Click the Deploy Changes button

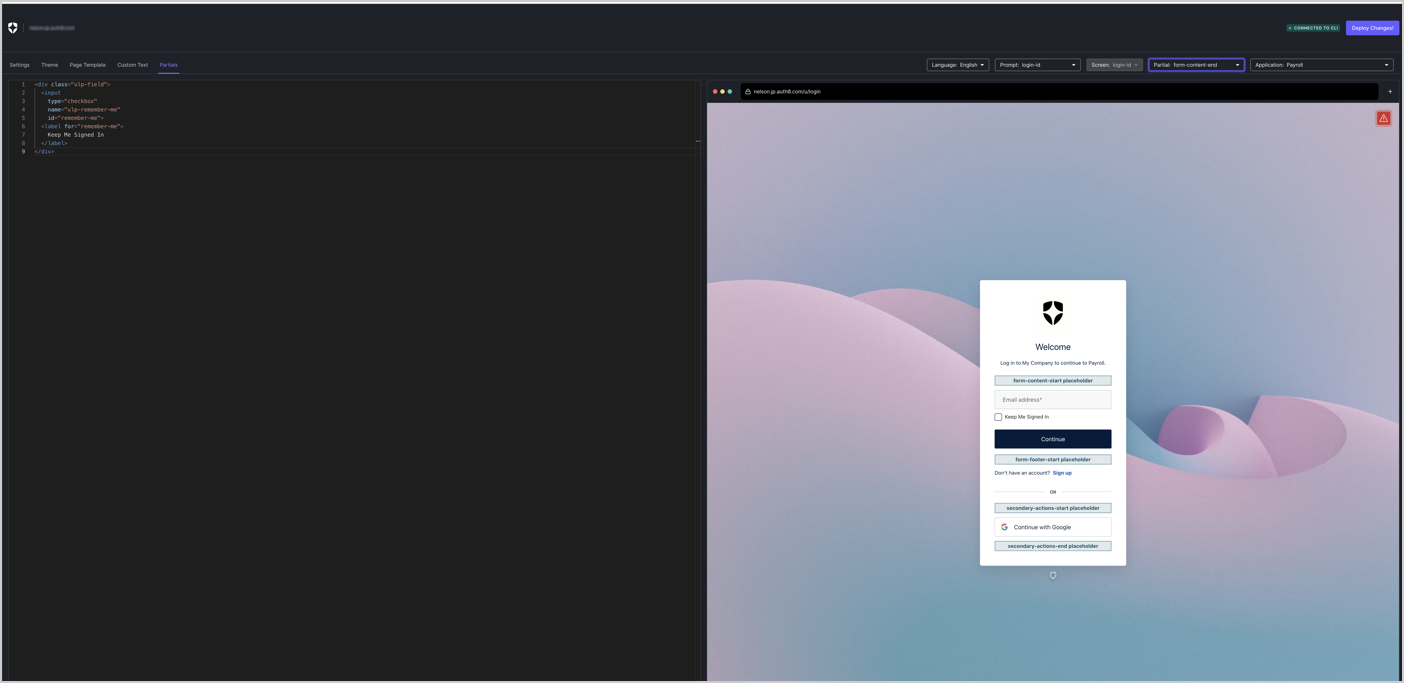point(1372,28)
